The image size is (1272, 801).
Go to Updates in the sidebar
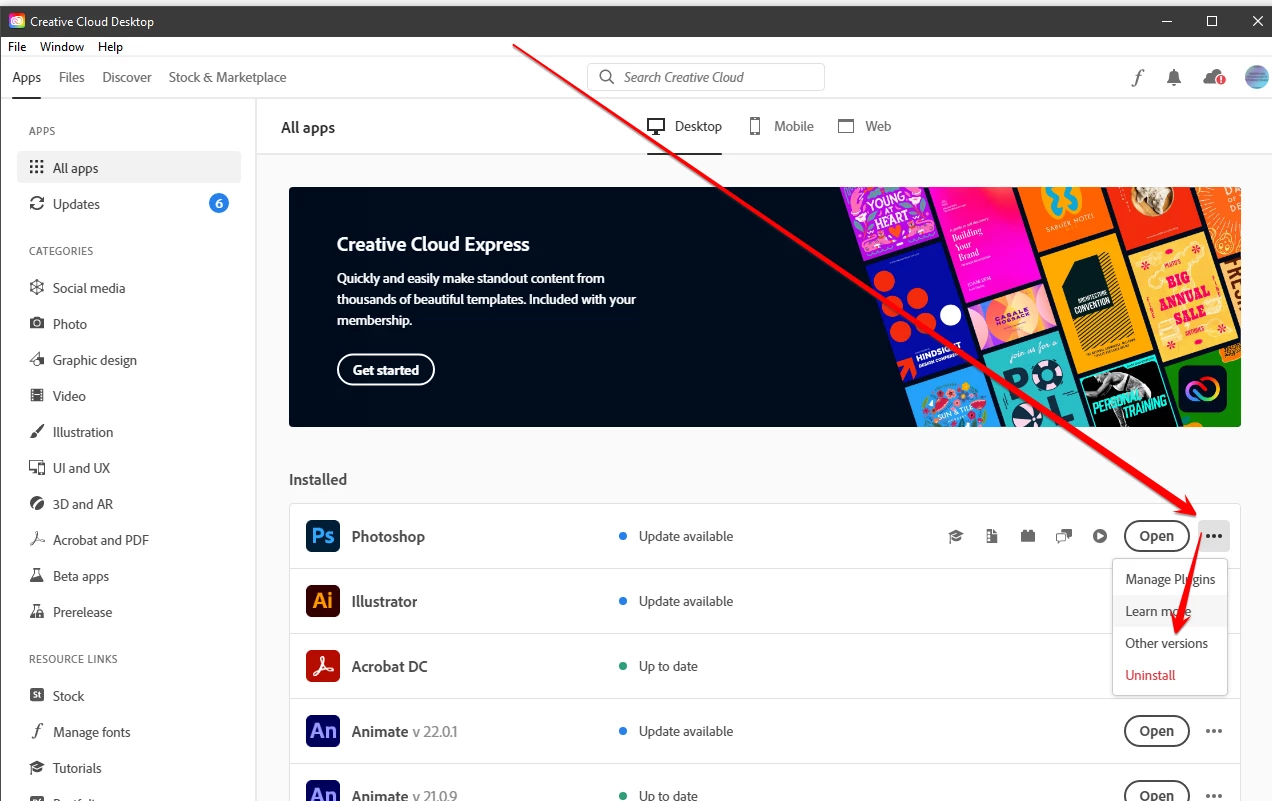click(x=129, y=204)
